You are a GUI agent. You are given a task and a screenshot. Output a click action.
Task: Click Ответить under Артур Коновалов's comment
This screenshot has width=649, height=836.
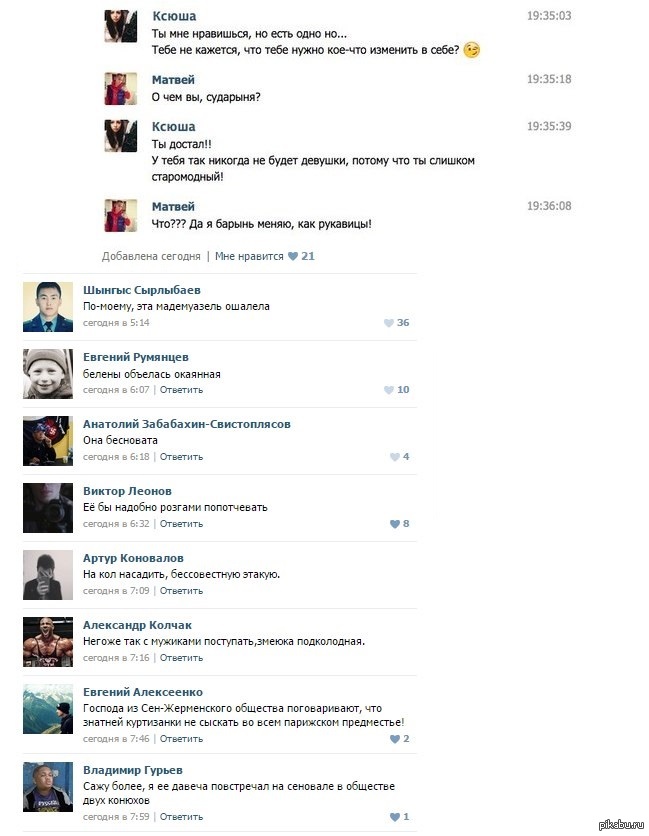pos(181,591)
